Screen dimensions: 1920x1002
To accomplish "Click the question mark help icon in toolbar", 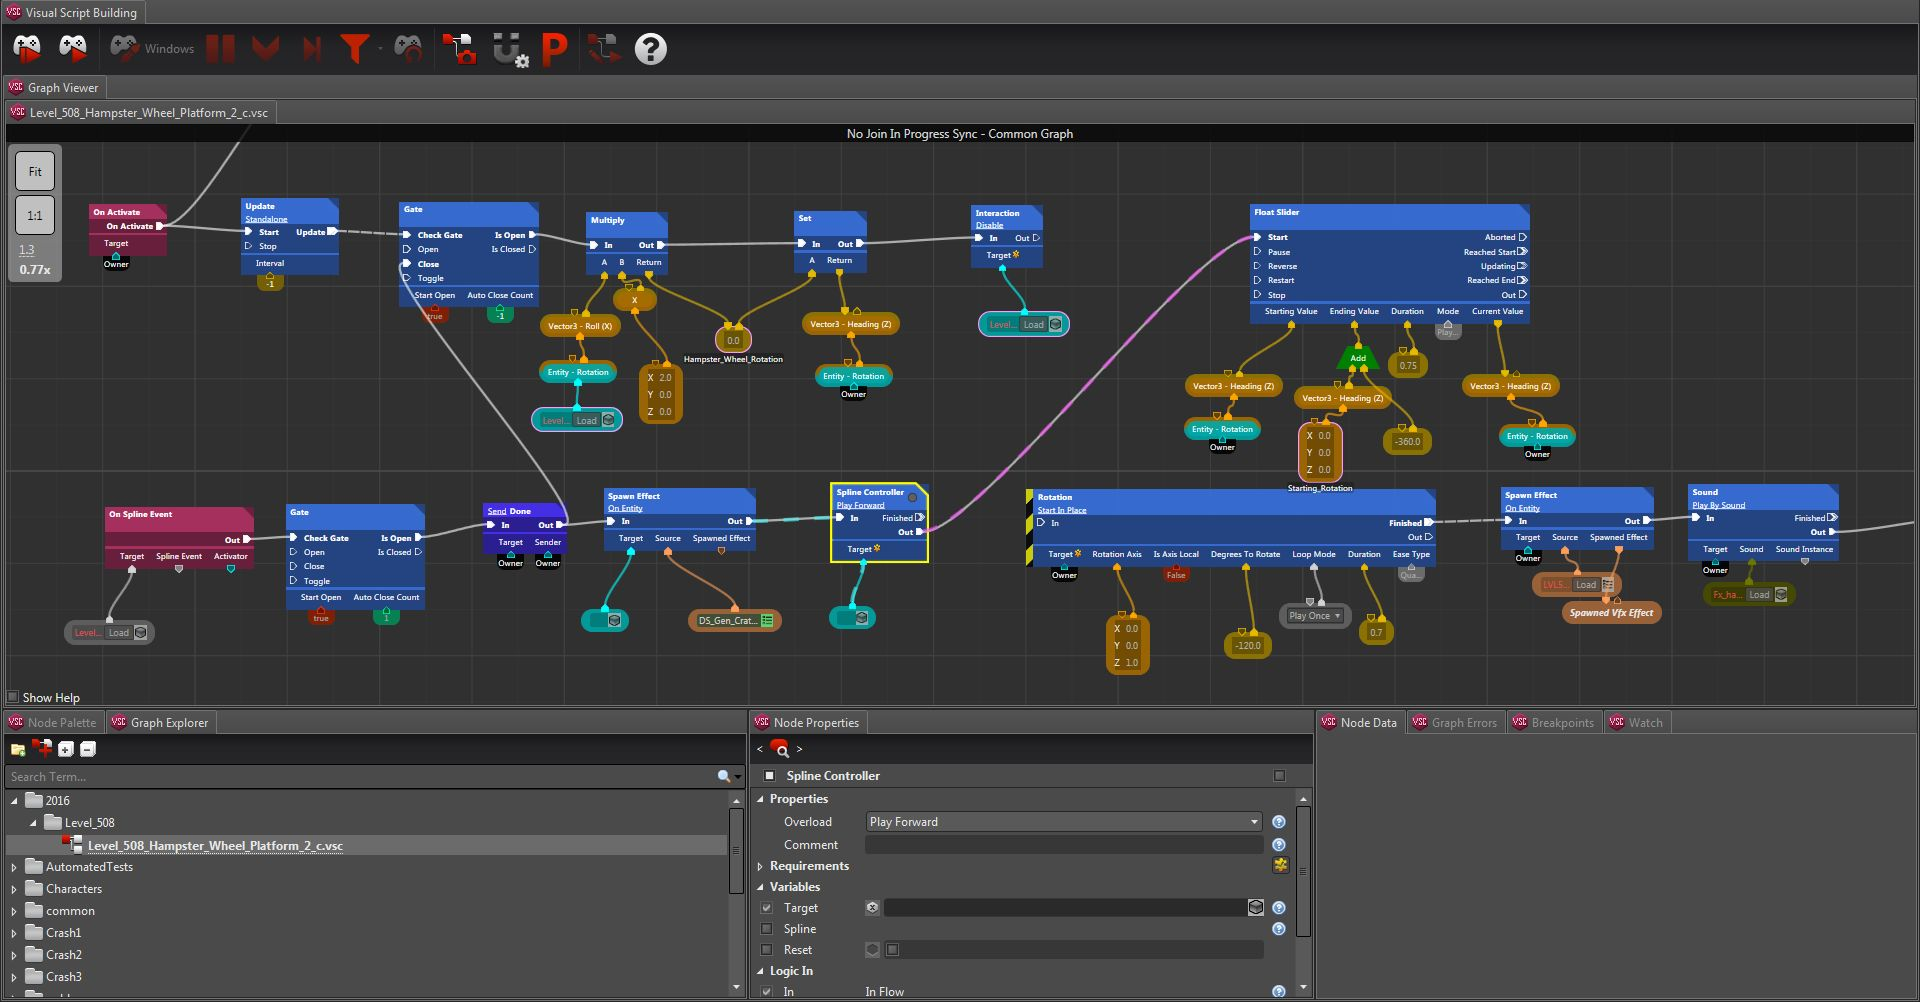I will click(650, 48).
